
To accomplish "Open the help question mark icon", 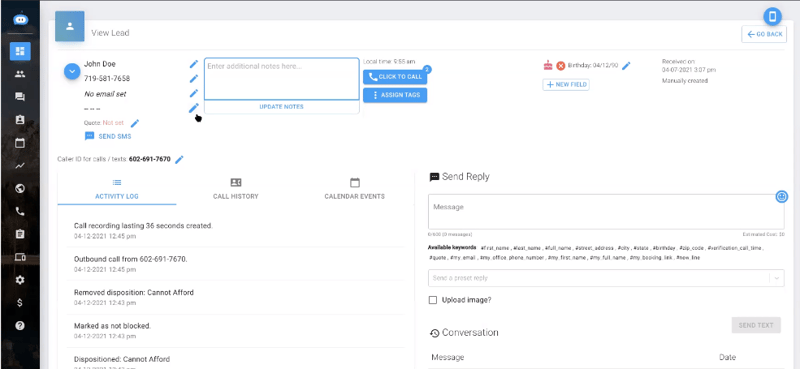I will [x=20, y=326].
